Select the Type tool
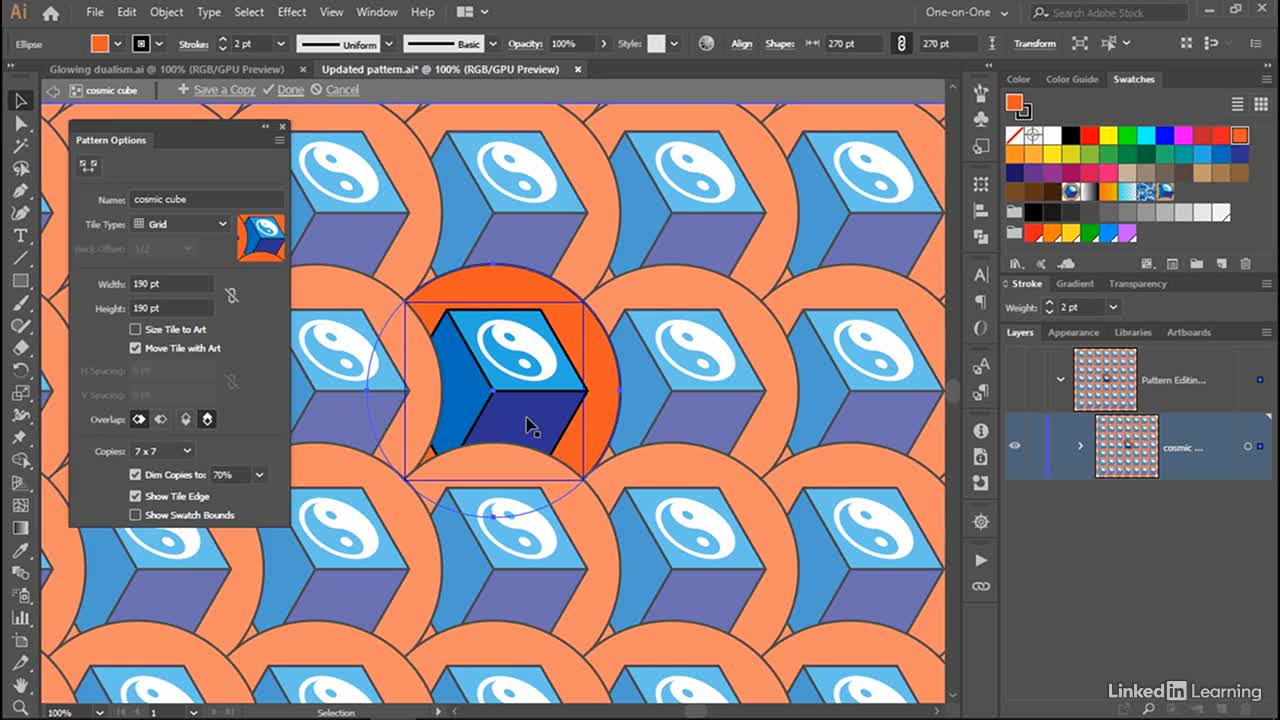This screenshot has width=1280, height=720. (20, 236)
